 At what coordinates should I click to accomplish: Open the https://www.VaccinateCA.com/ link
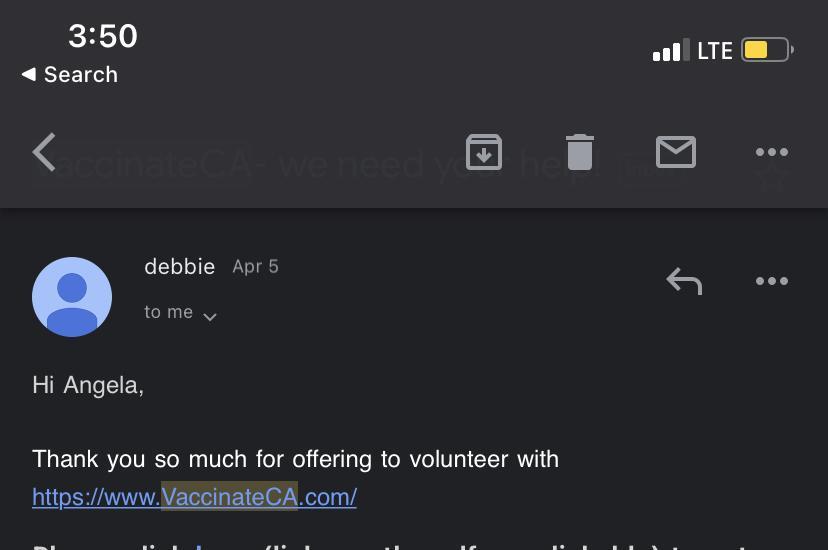[194, 497]
